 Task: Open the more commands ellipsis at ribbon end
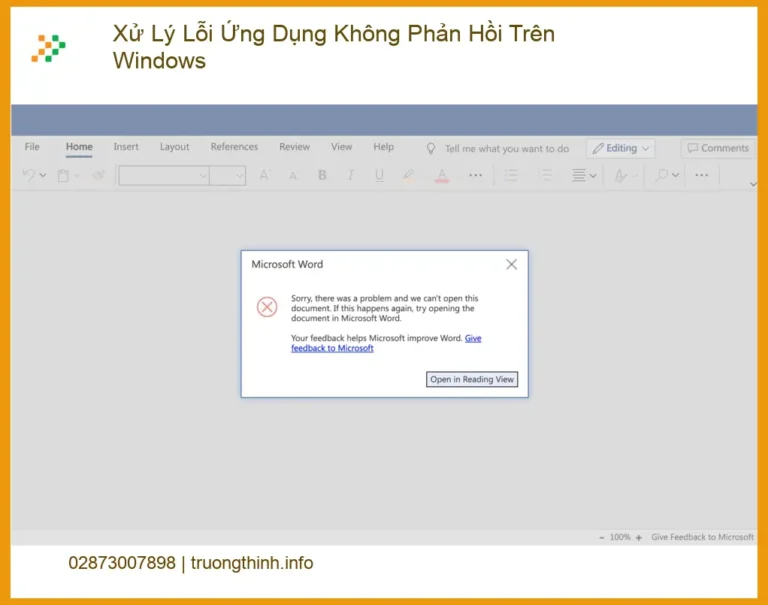pyautogui.click(x=701, y=175)
